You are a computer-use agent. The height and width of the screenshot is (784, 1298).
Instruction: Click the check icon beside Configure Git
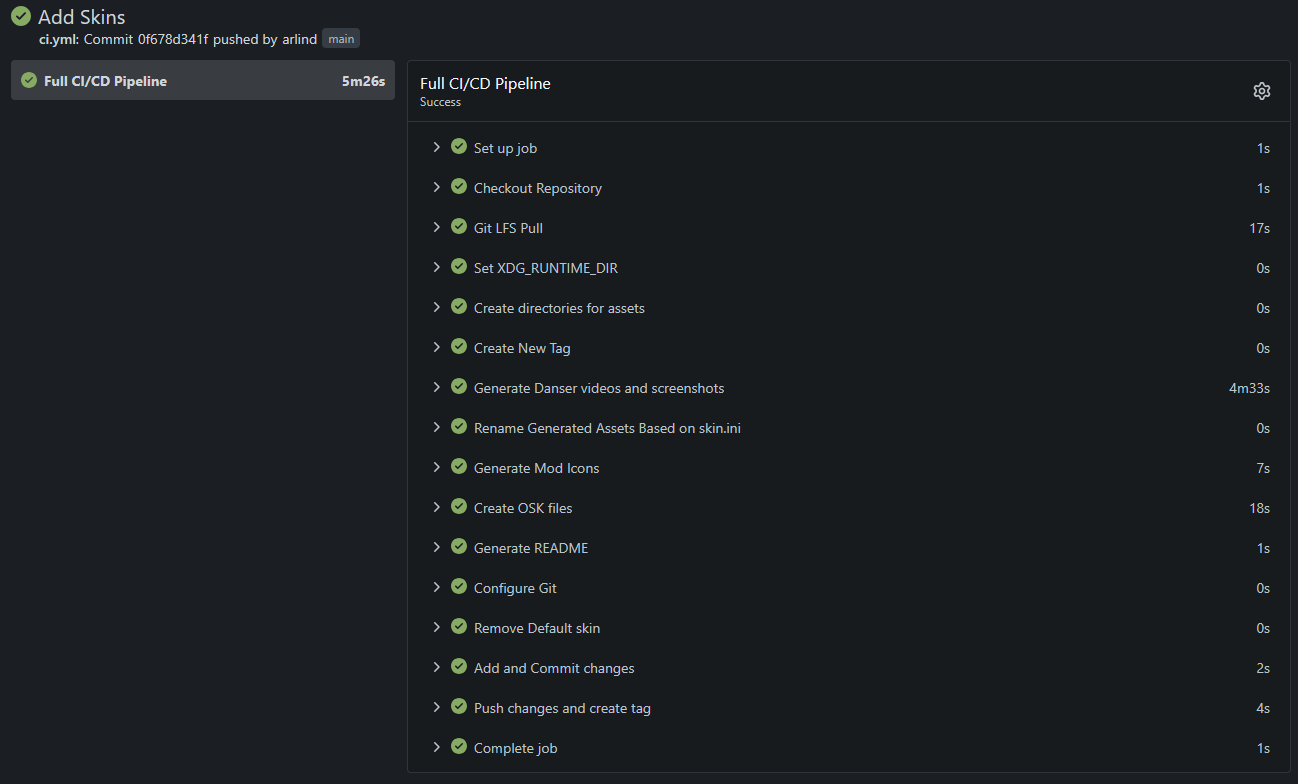[459, 587]
